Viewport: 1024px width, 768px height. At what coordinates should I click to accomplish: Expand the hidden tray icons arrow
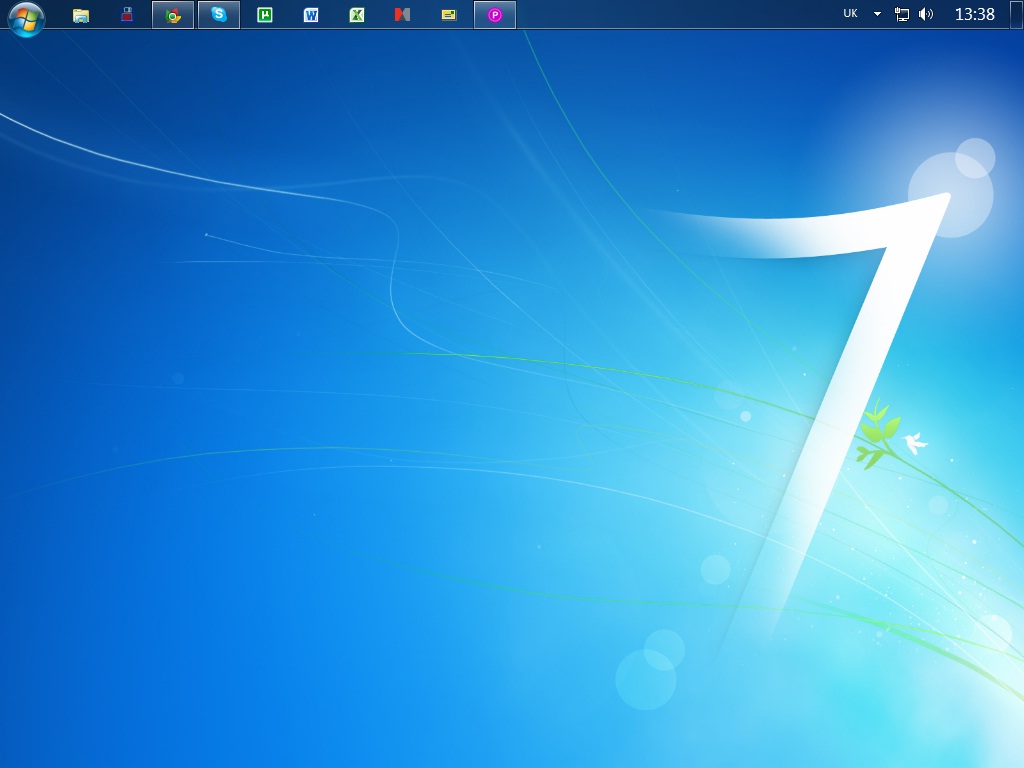877,14
